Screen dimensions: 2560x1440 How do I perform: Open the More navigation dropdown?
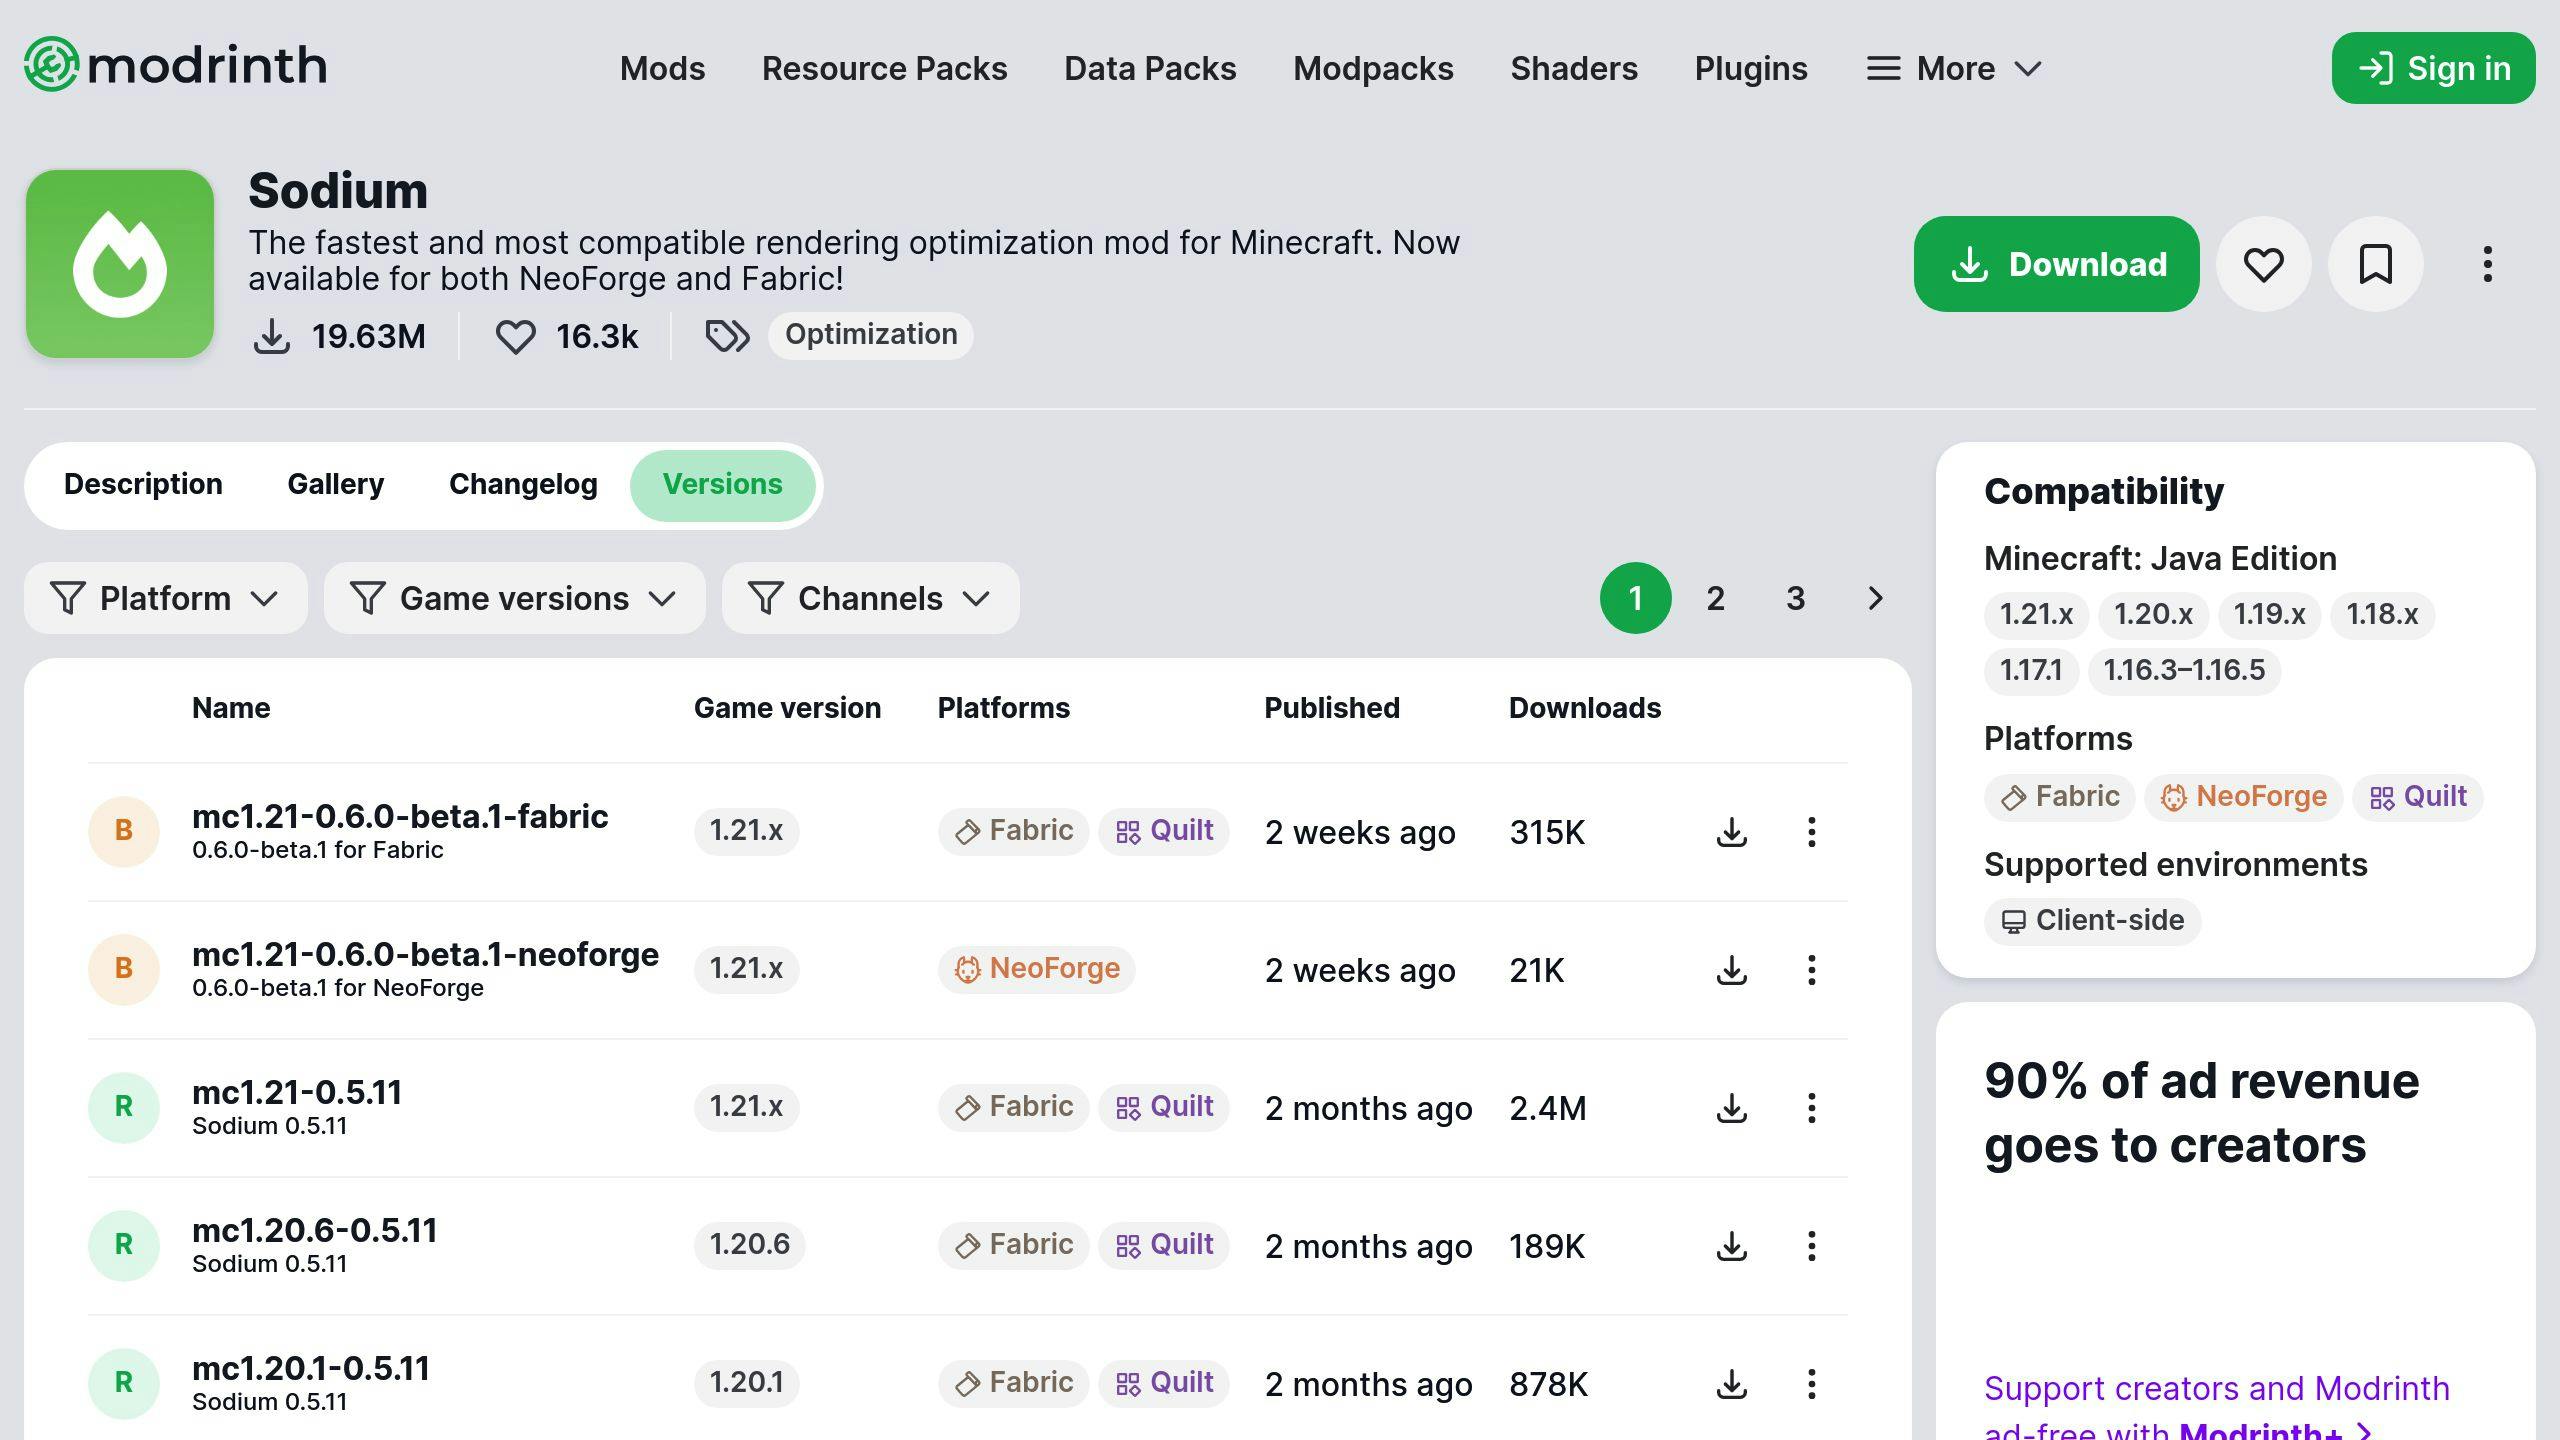tap(1955, 68)
